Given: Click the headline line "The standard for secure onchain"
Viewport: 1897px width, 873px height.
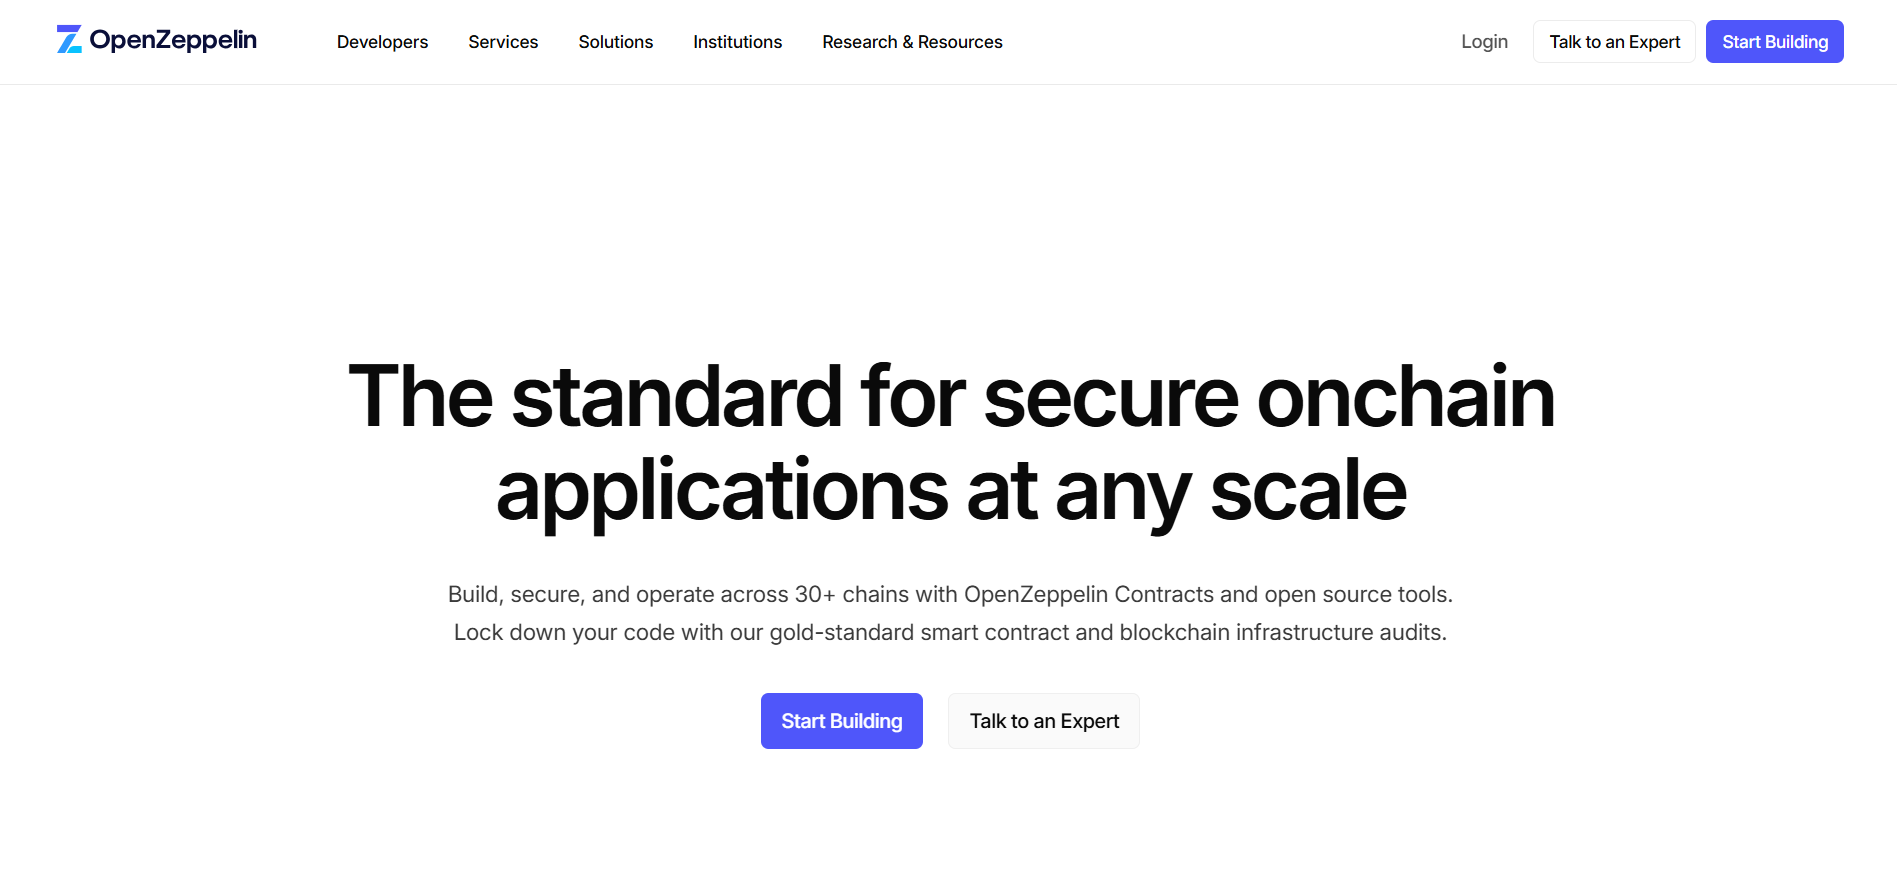Looking at the screenshot, I should [x=951, y=397].
